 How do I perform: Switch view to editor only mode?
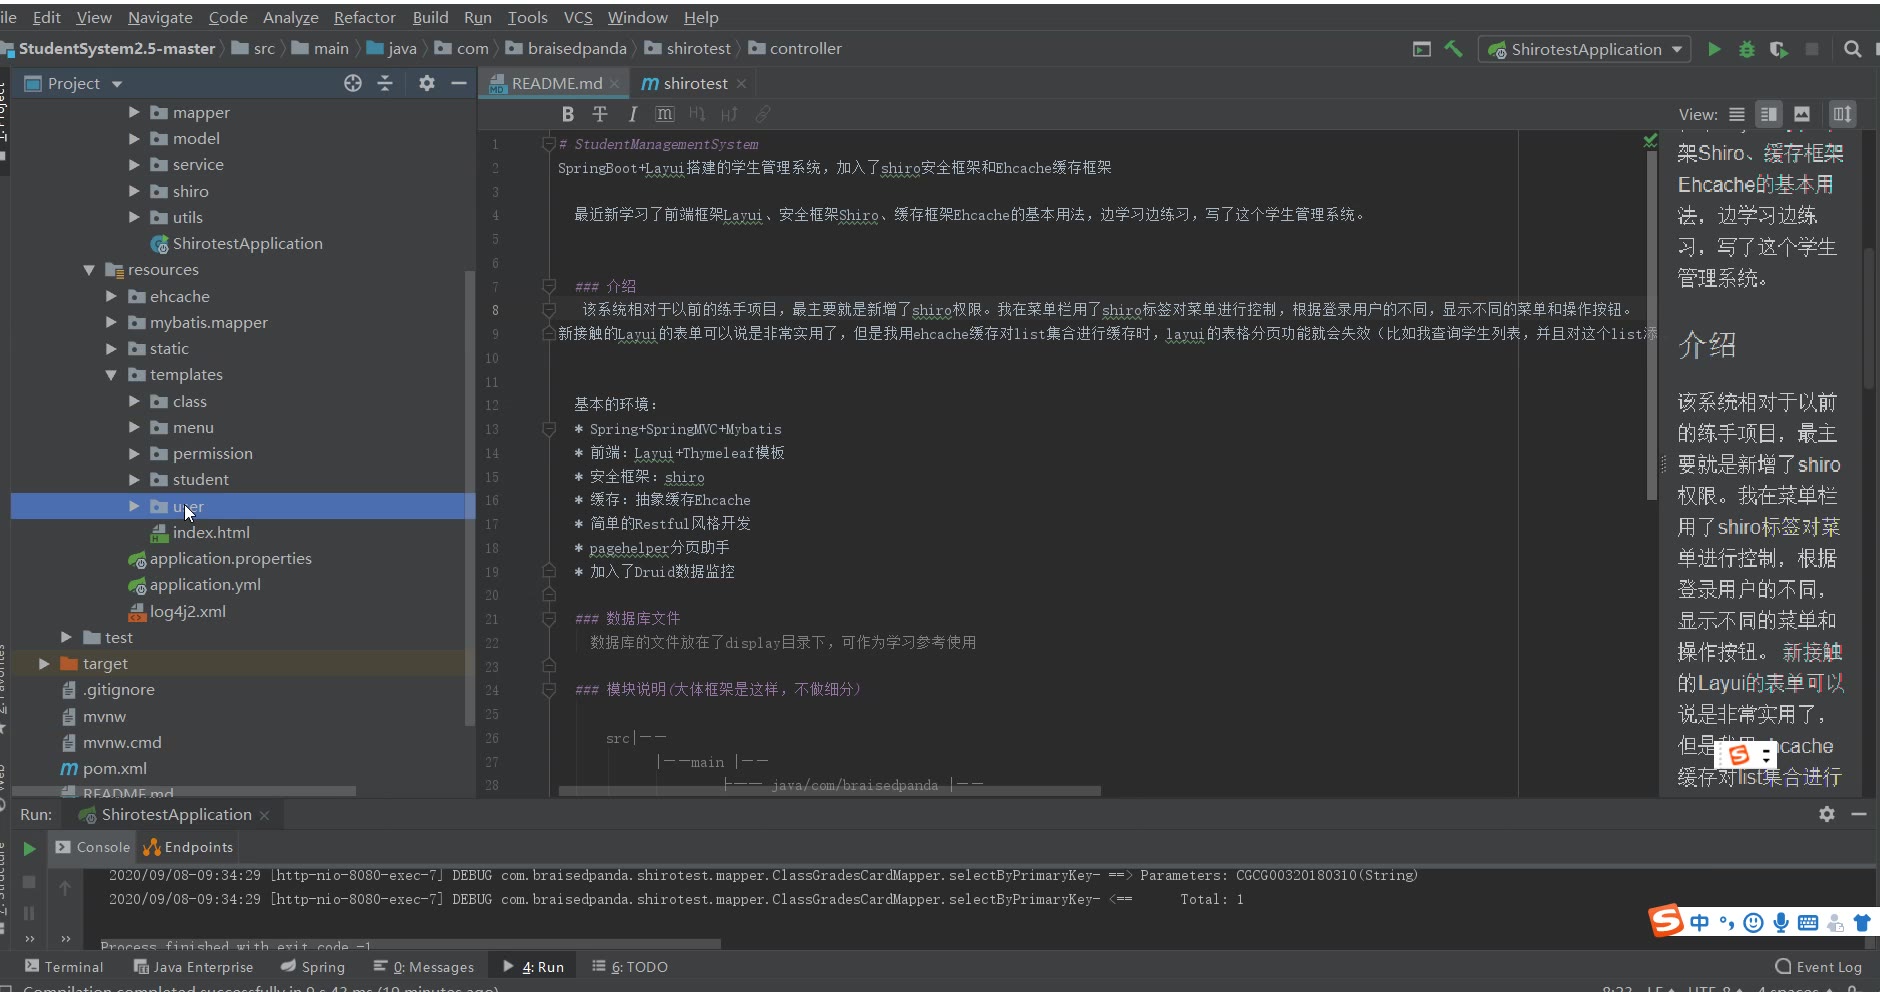point(1737,114)
